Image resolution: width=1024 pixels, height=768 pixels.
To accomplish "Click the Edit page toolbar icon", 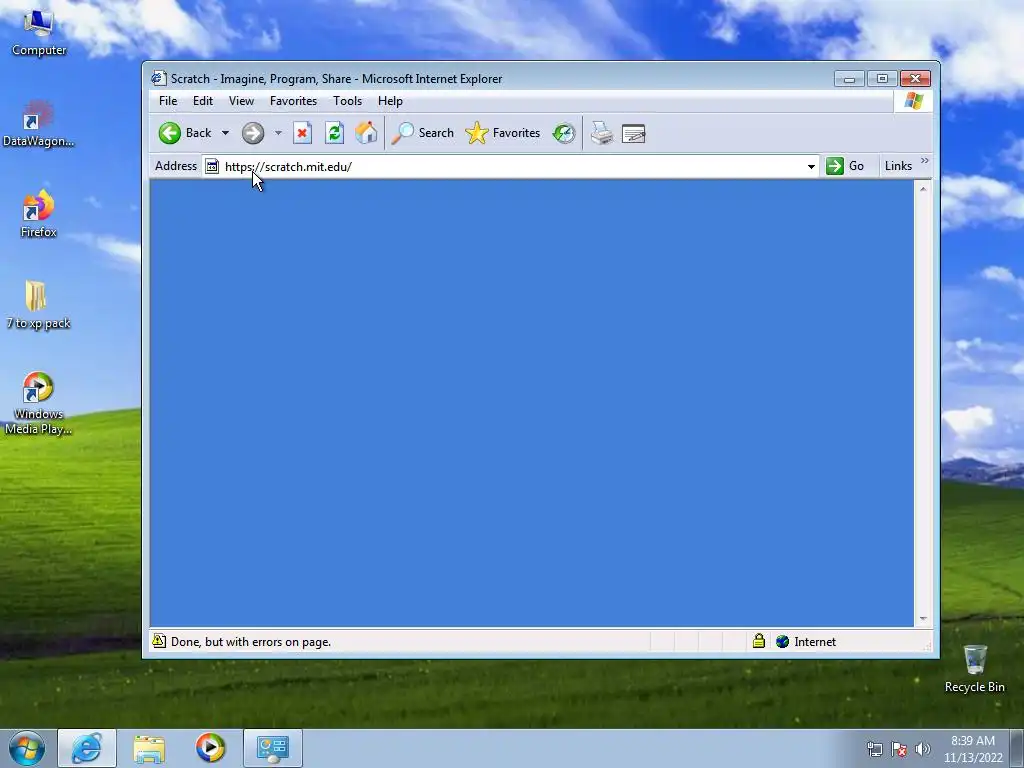I will click(x=633, y=133).
